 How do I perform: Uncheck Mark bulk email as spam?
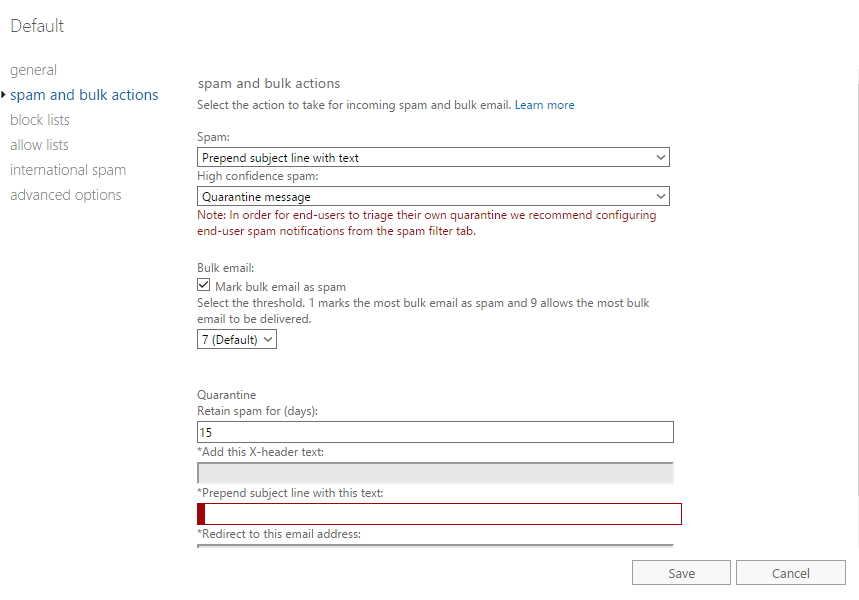[x=203, y=285]
